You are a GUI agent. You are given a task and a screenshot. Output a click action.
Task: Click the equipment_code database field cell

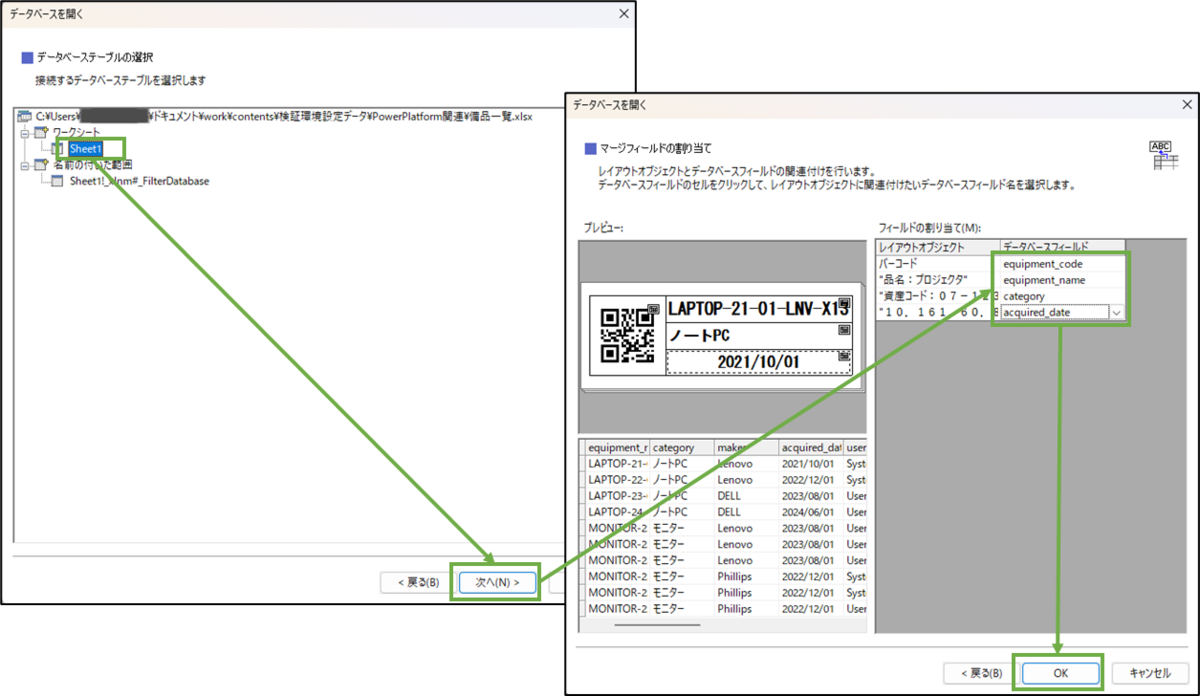(1062, 264)
